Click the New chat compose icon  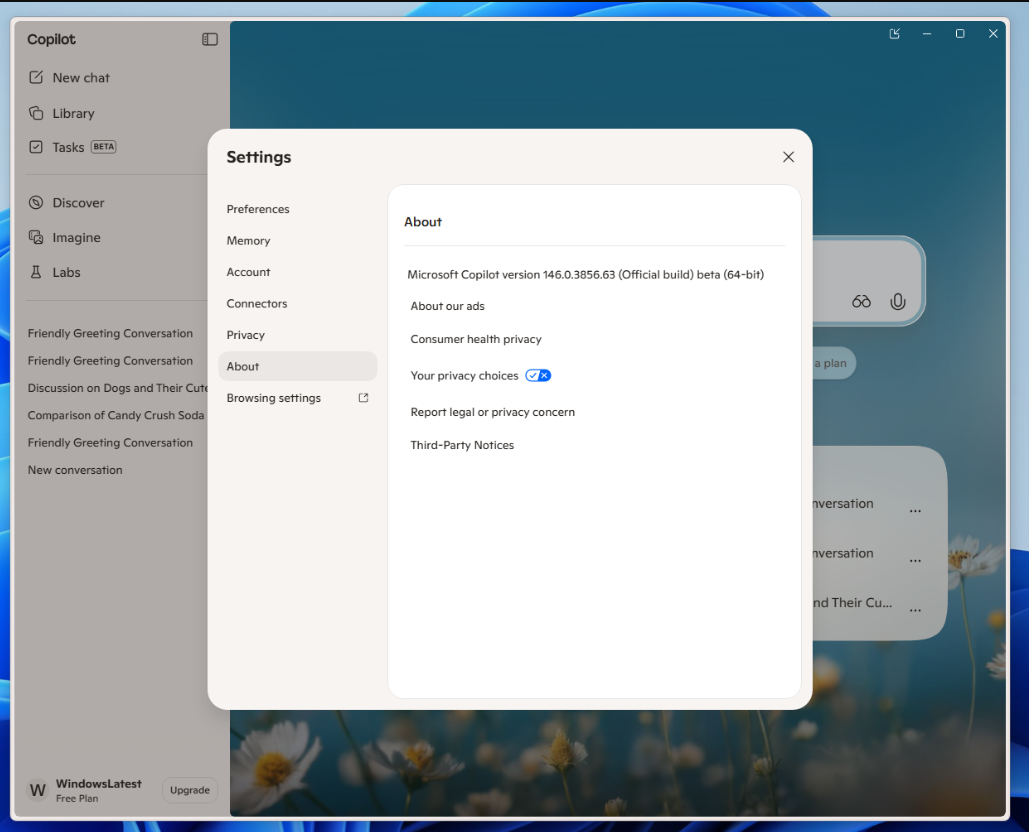coord(36,77)
